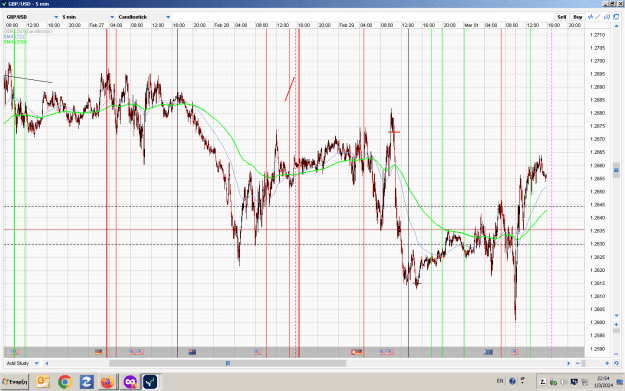Click the horizontal zoom slider handle
Viewport: 625px width, 391px height.
tap(584, 363)
